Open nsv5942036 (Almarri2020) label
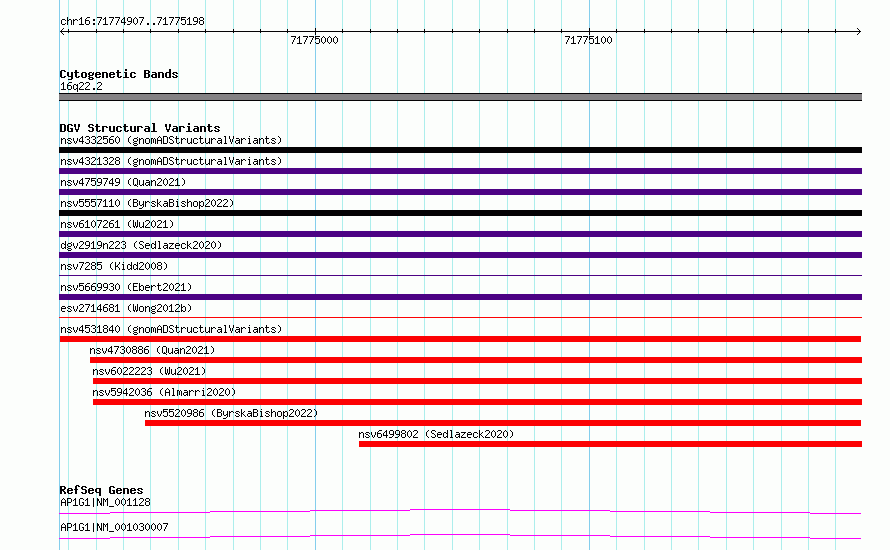 click(164, 392)
